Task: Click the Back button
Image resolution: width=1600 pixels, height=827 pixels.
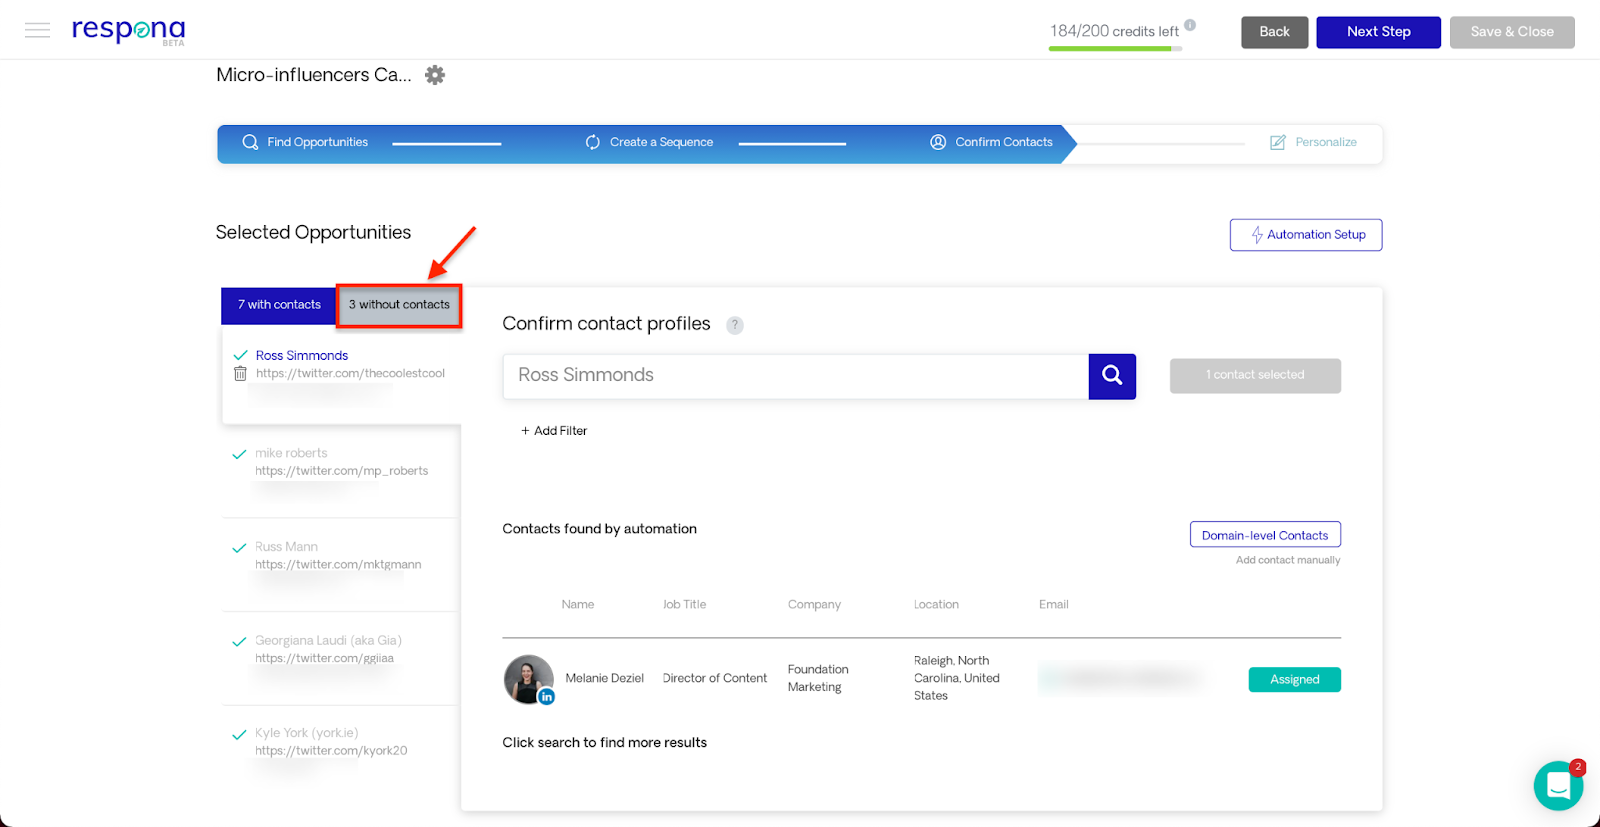Action: click(1274, 32)
